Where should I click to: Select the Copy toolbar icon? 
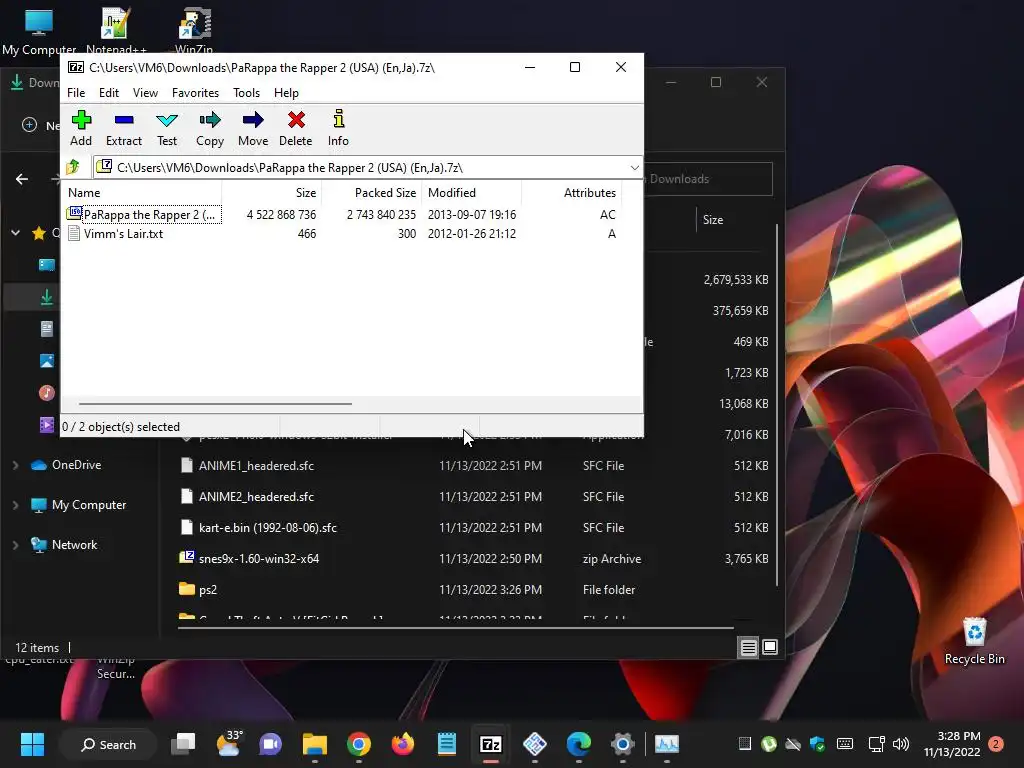point(210,128)
